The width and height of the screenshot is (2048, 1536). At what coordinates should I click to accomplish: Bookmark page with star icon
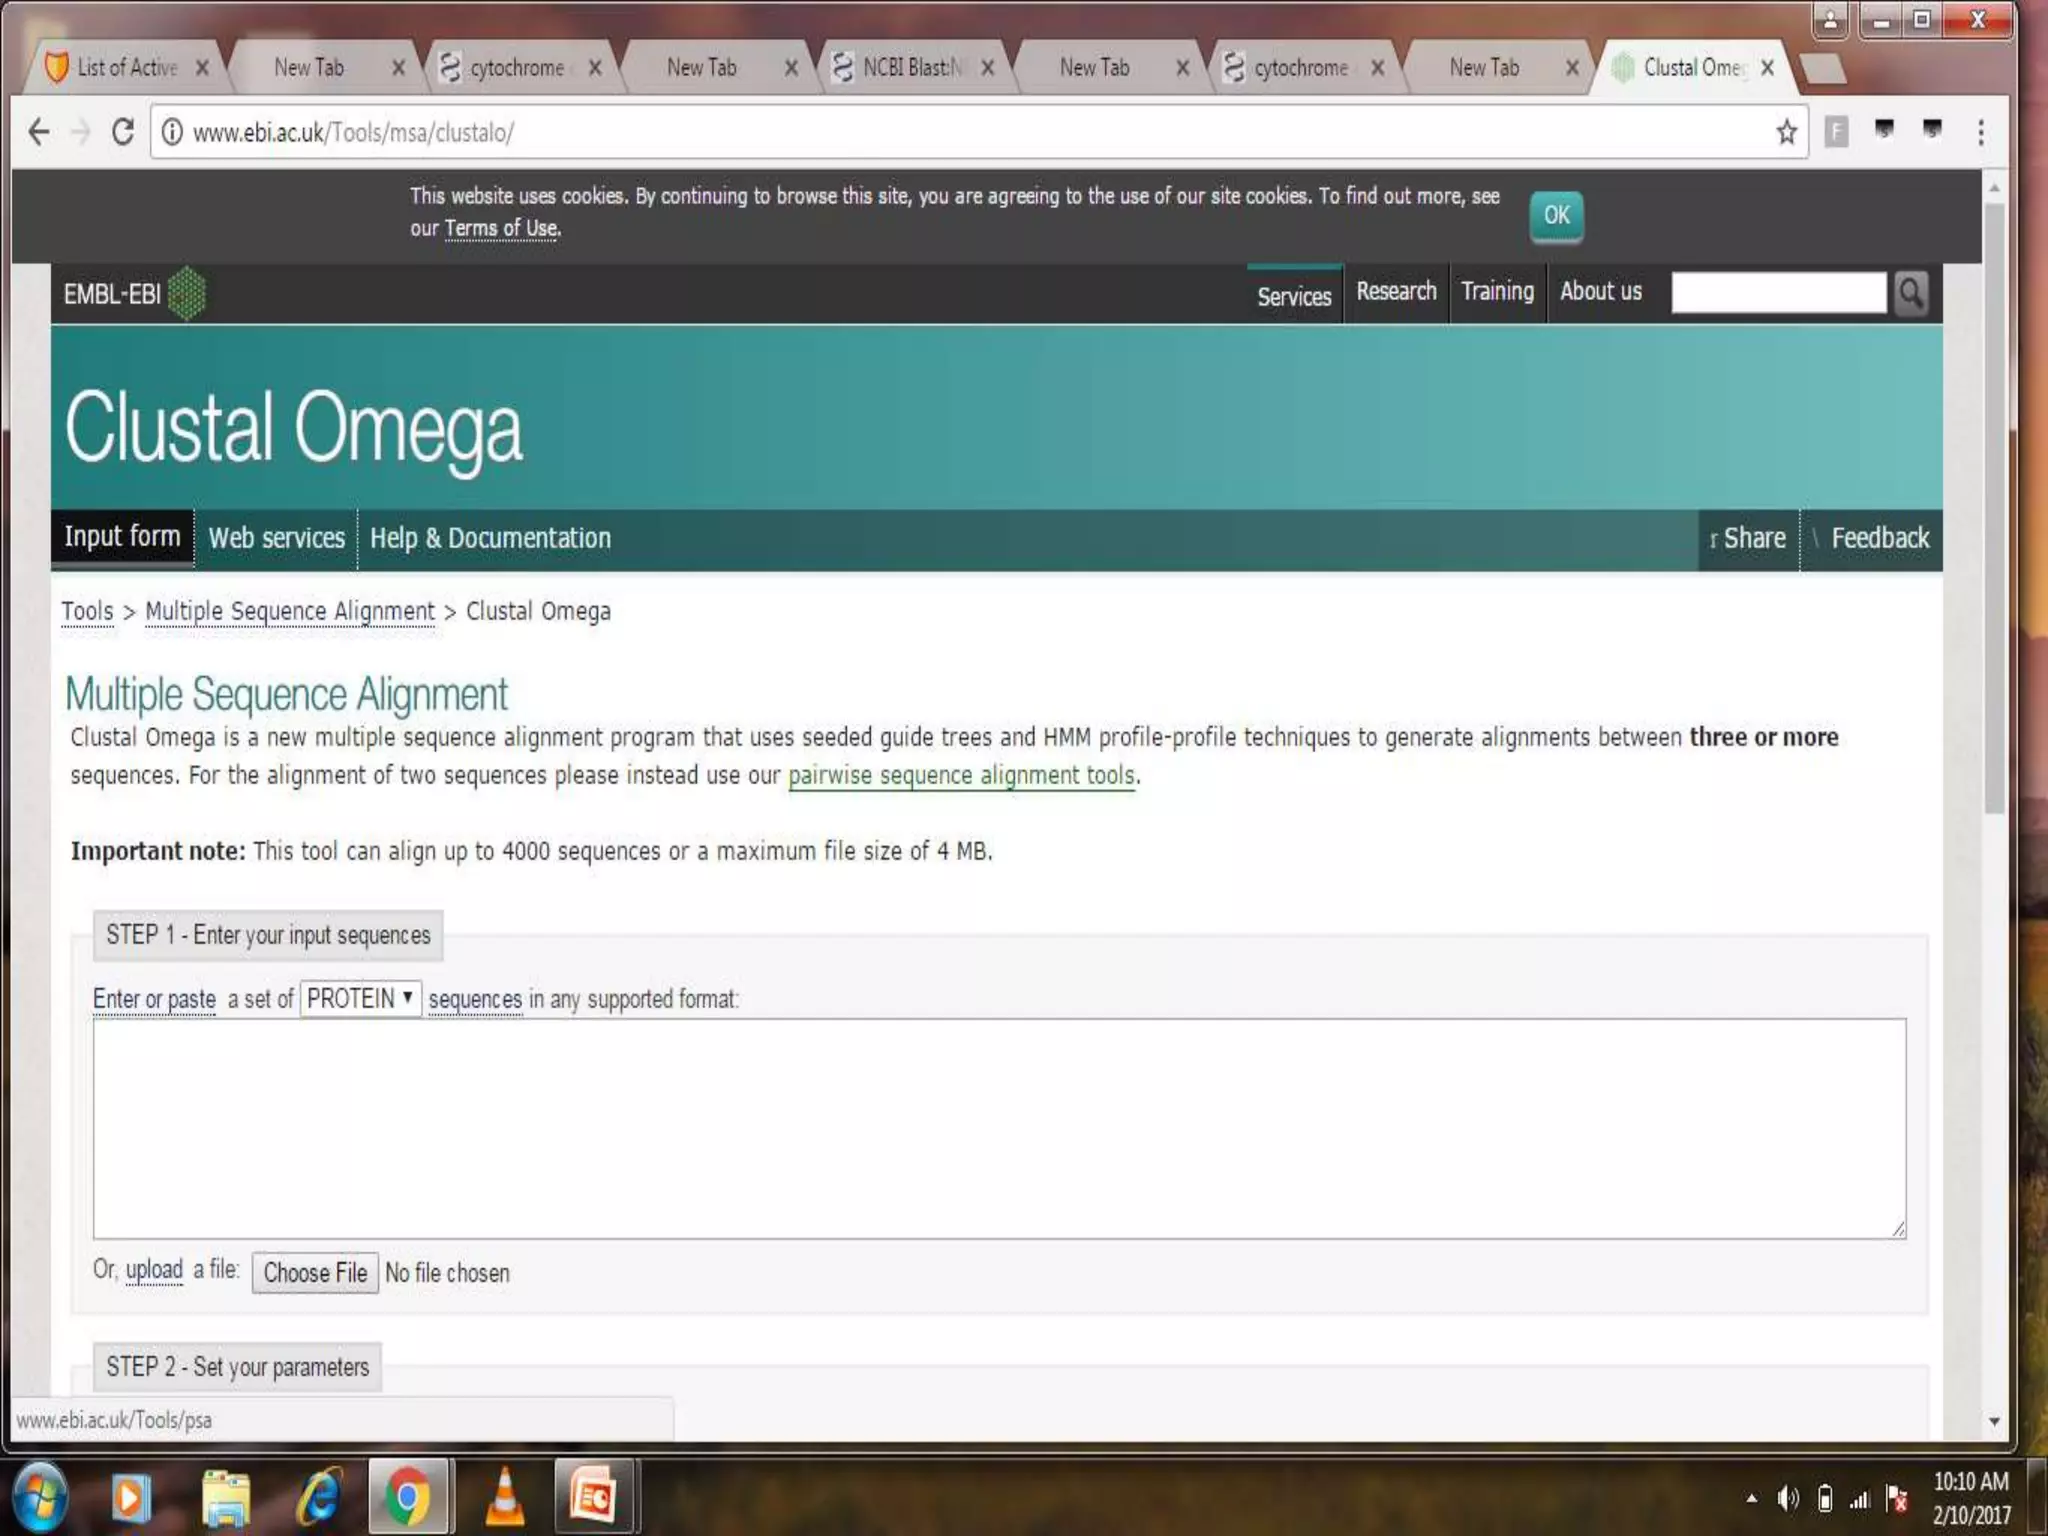pyautogui.click(x=1786, y=132)
